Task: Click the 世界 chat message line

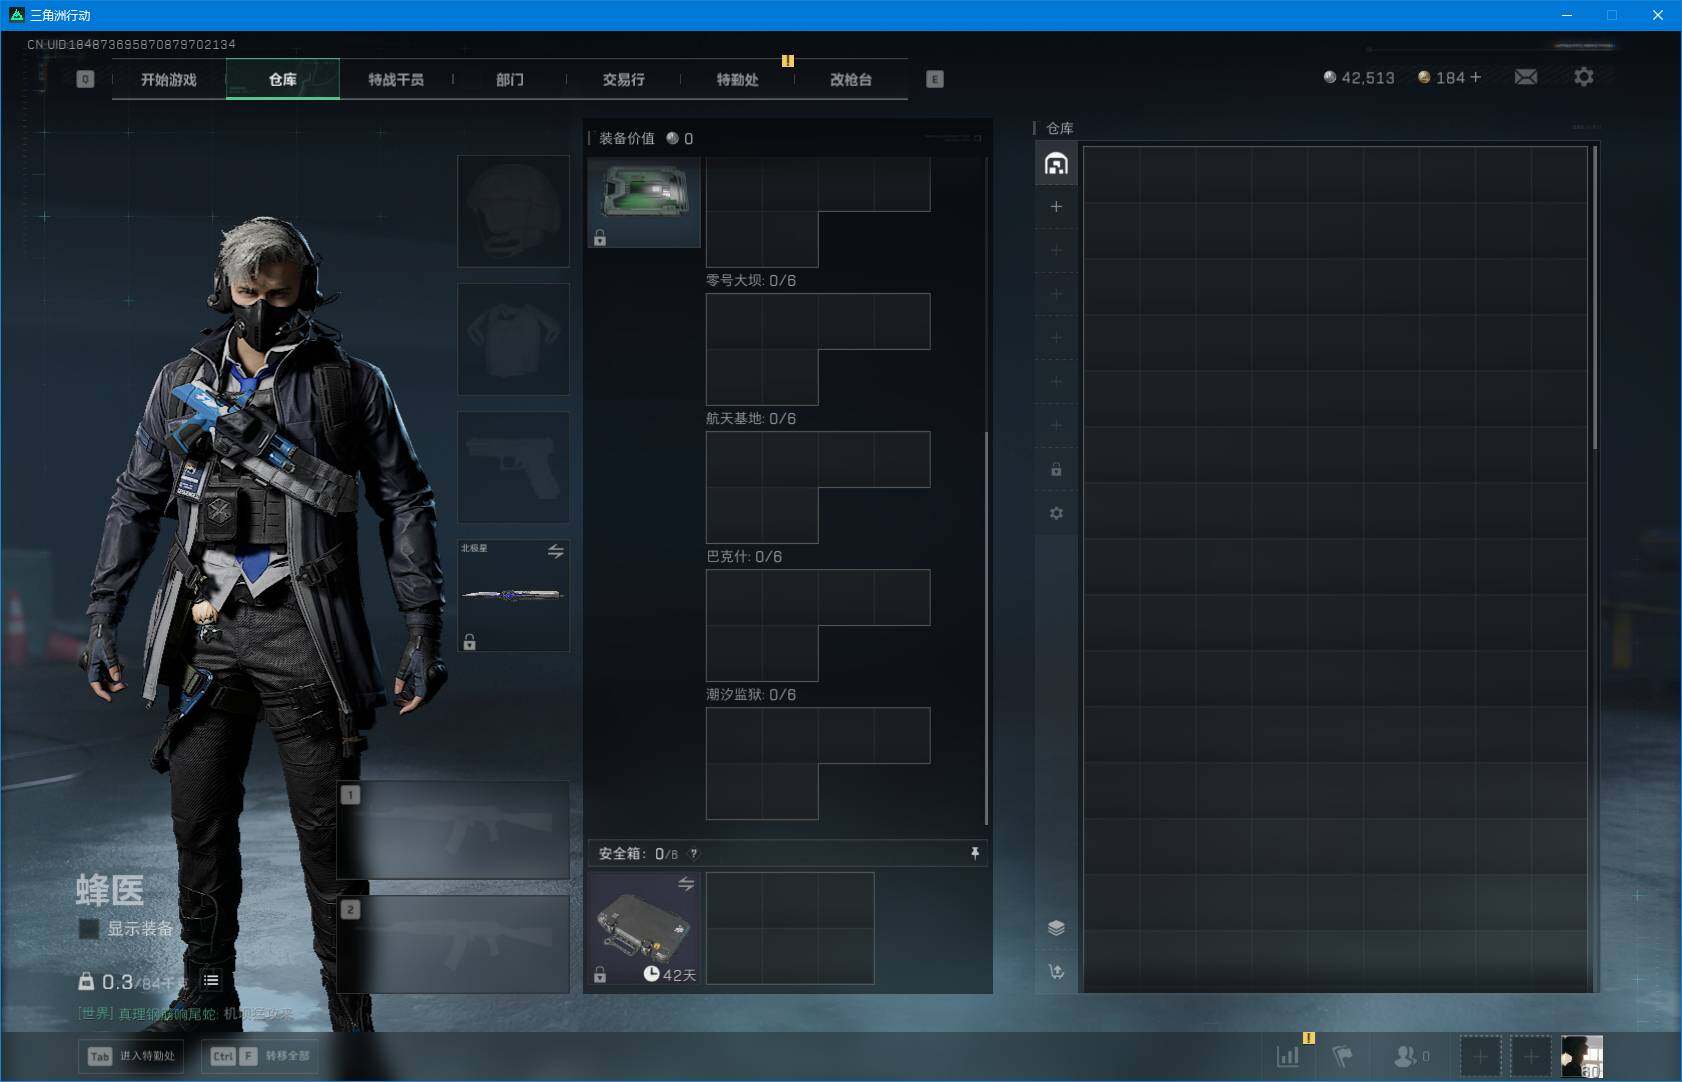Action: 186,1013
